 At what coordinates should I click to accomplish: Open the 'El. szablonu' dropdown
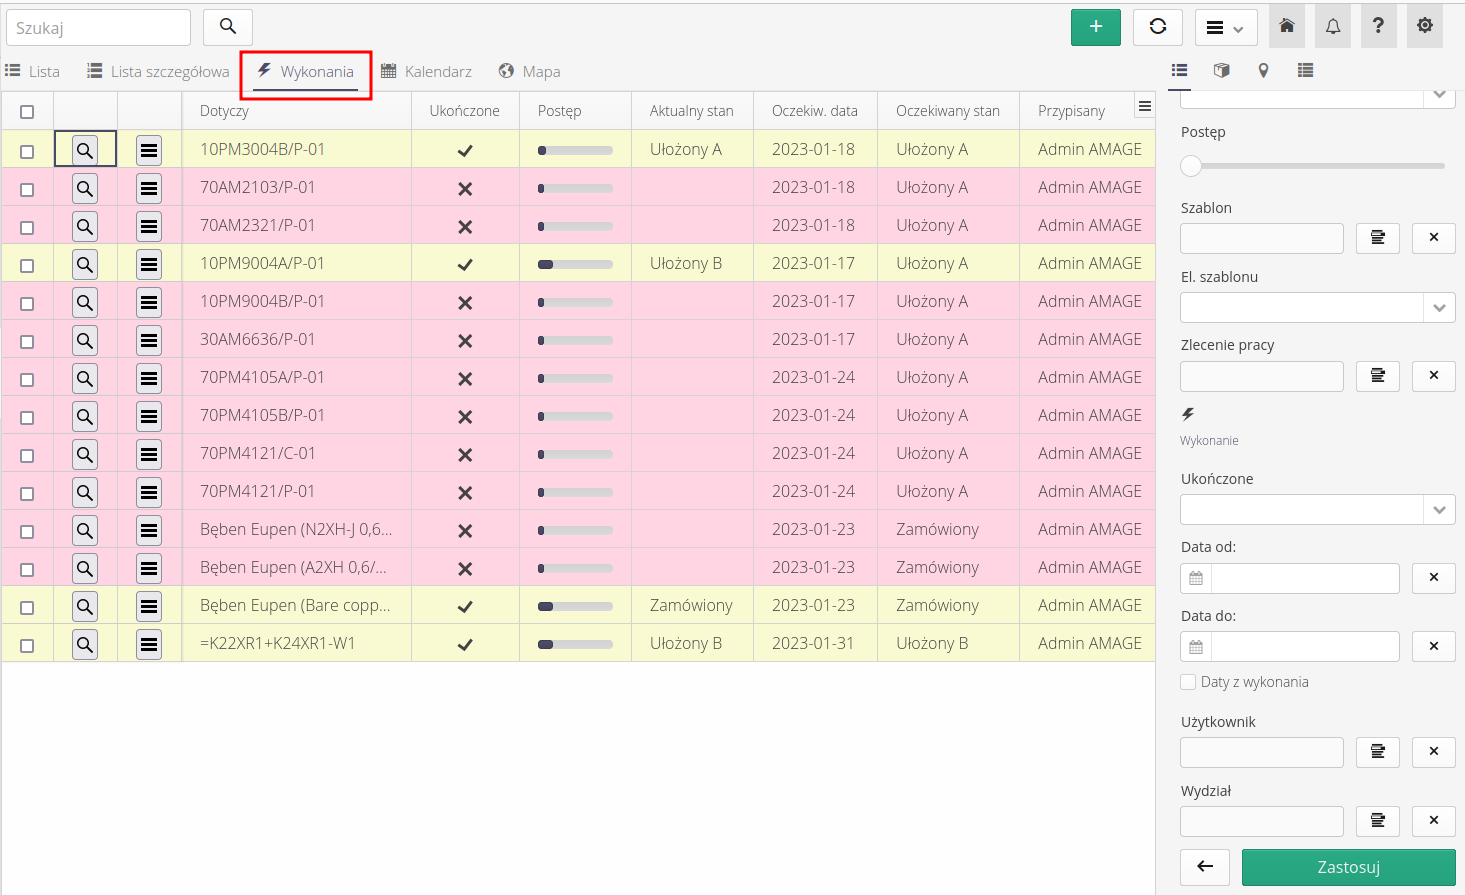[x=1438, y=307]
